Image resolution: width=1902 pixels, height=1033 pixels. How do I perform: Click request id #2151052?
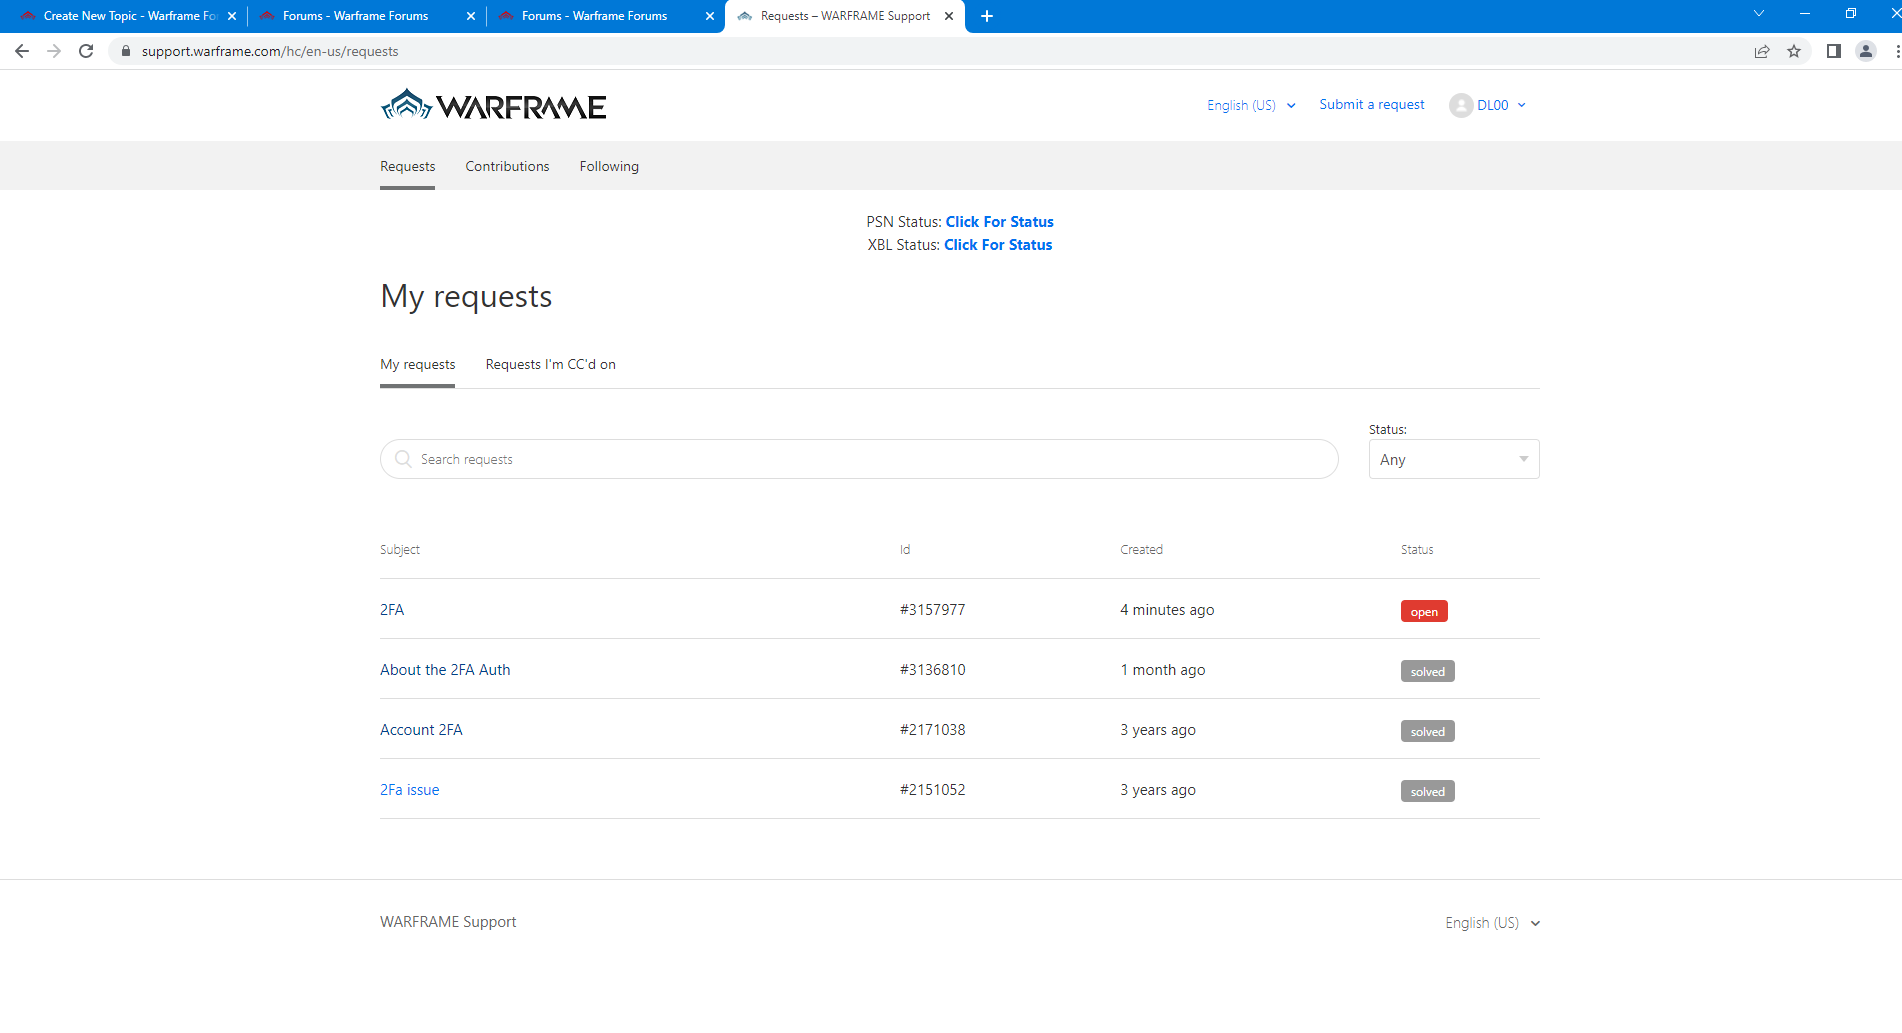click(932, 789)
